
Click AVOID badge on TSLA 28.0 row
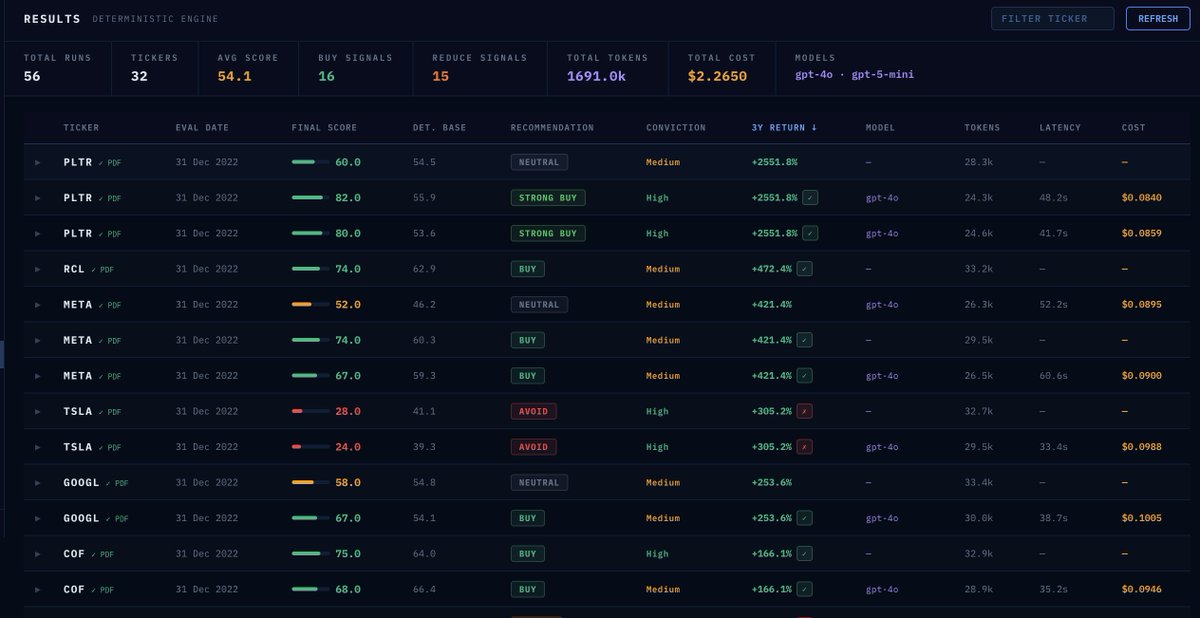tap(533, 411)
